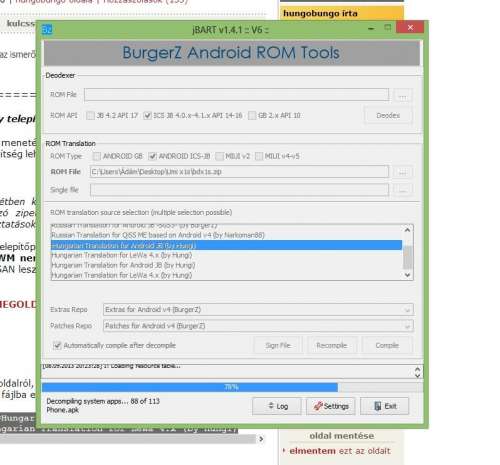Check MIUI v2 ROM type
Viewport: 500px width, 465px height.
pos(219,156)
